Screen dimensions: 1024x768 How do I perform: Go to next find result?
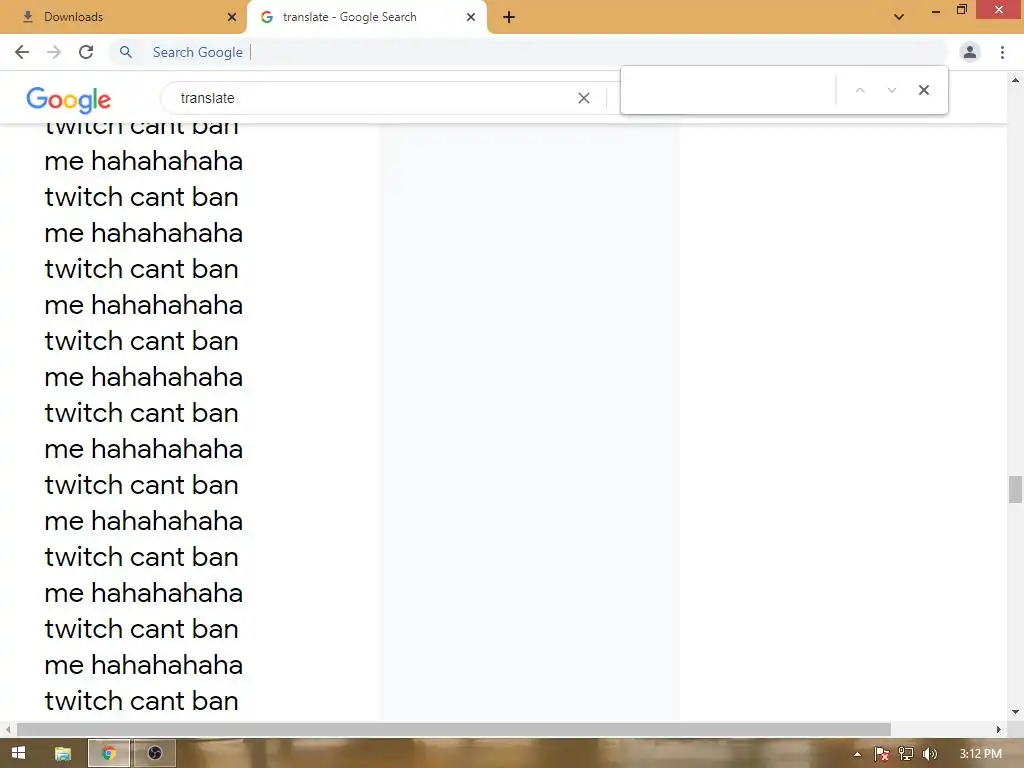click(891, 90)
